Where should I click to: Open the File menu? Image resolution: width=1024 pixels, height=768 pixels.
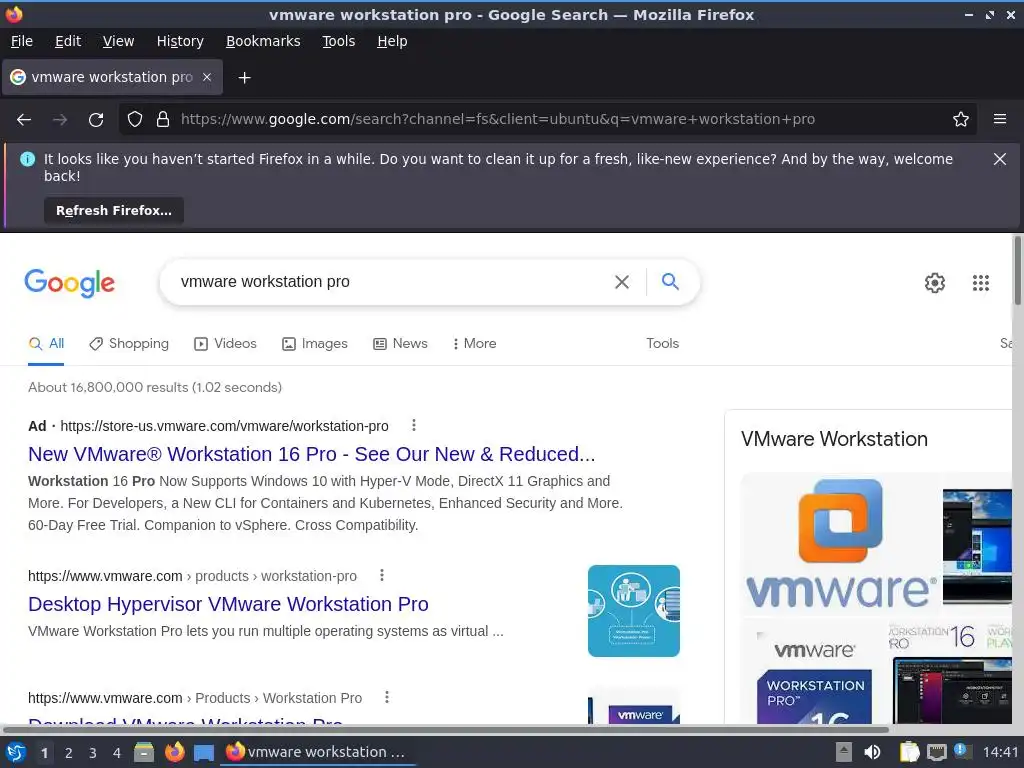tap(22, 41)
